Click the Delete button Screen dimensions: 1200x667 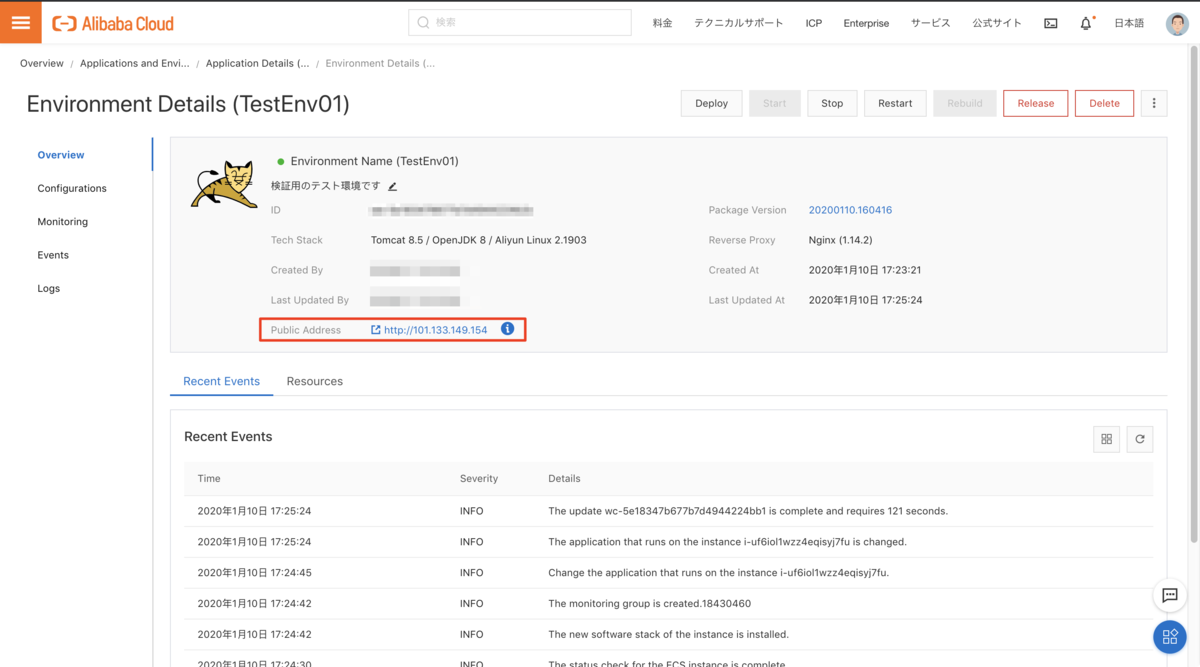(x=1104, y=103)
